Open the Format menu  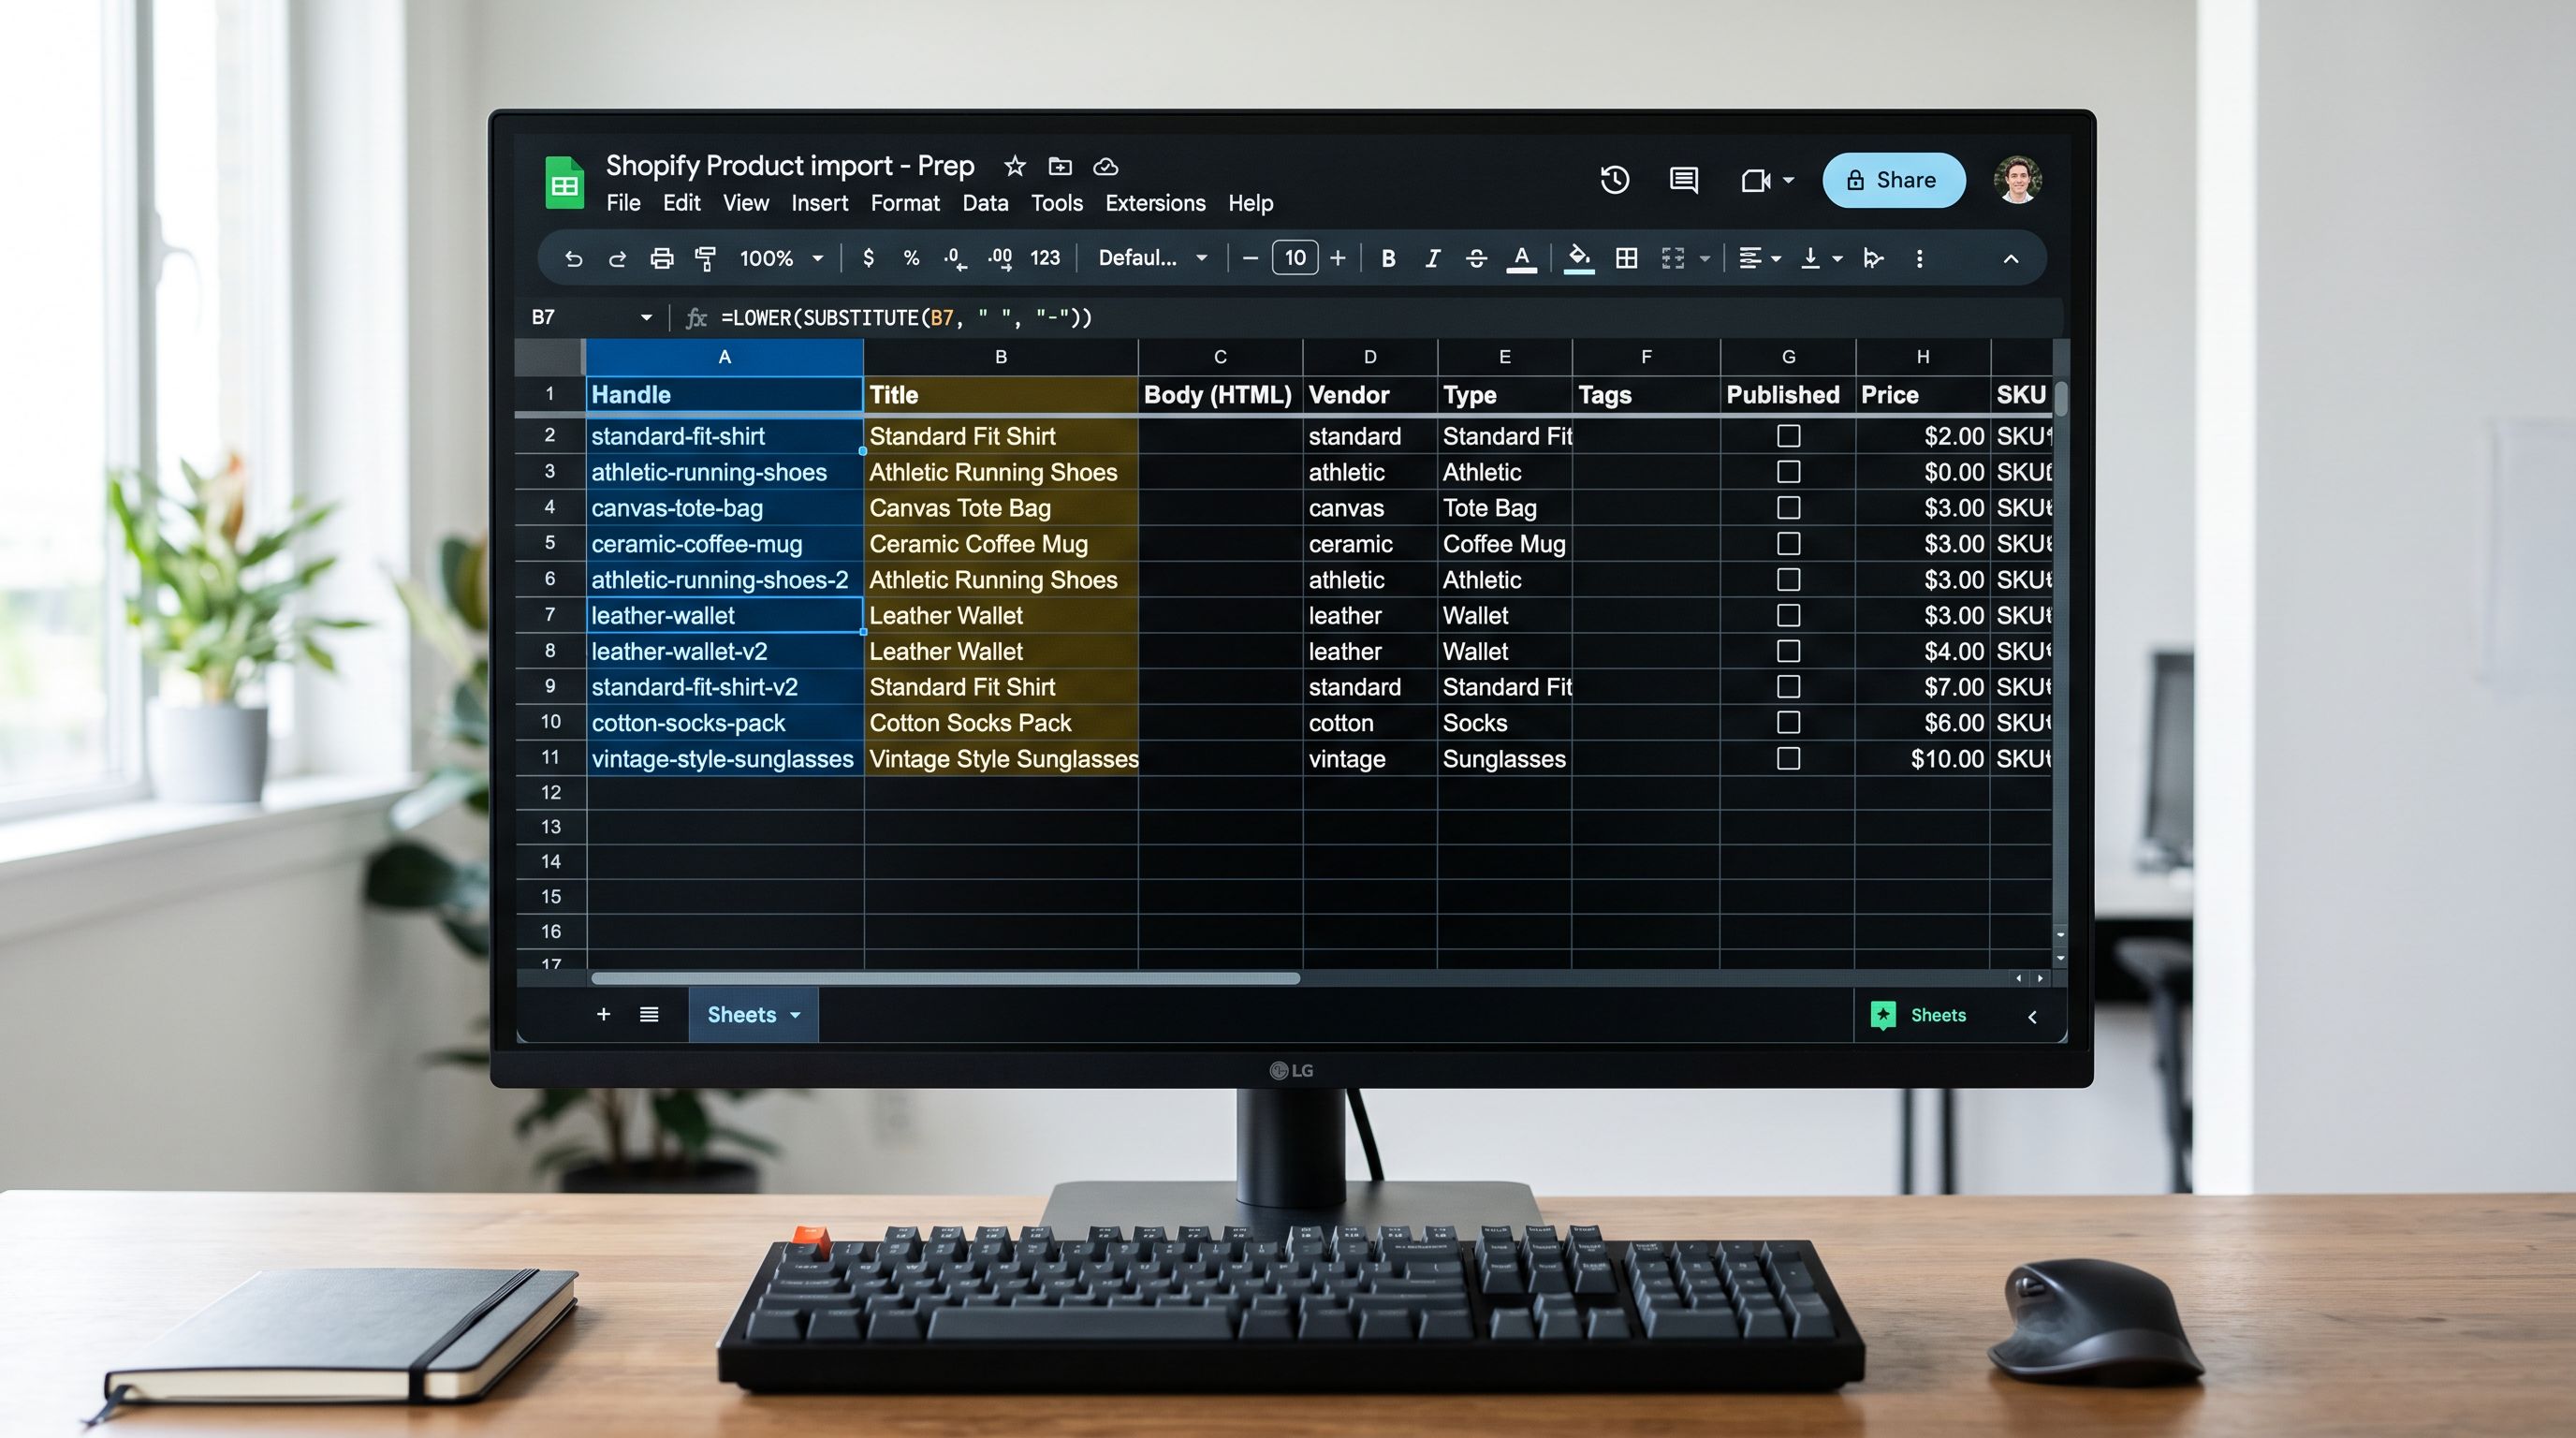coord(905,203)
